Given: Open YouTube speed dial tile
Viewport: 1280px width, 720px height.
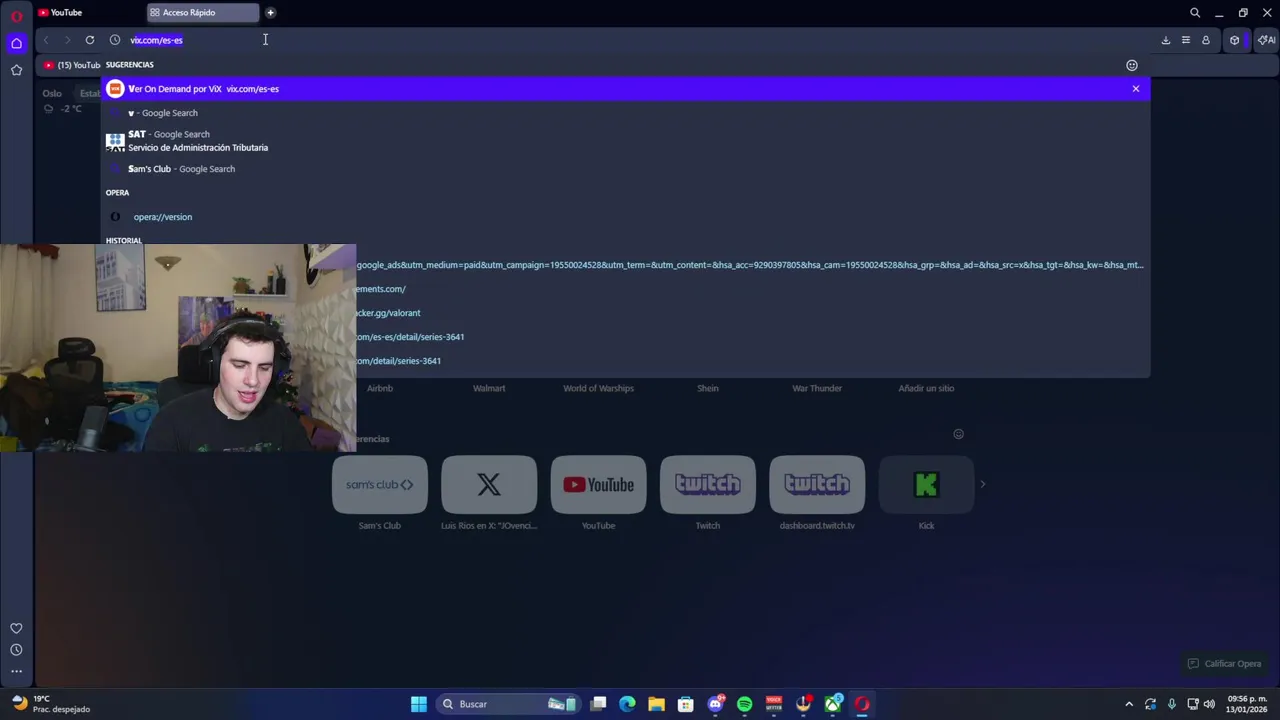Looking at the screenshot, I should tap(598, 485).
